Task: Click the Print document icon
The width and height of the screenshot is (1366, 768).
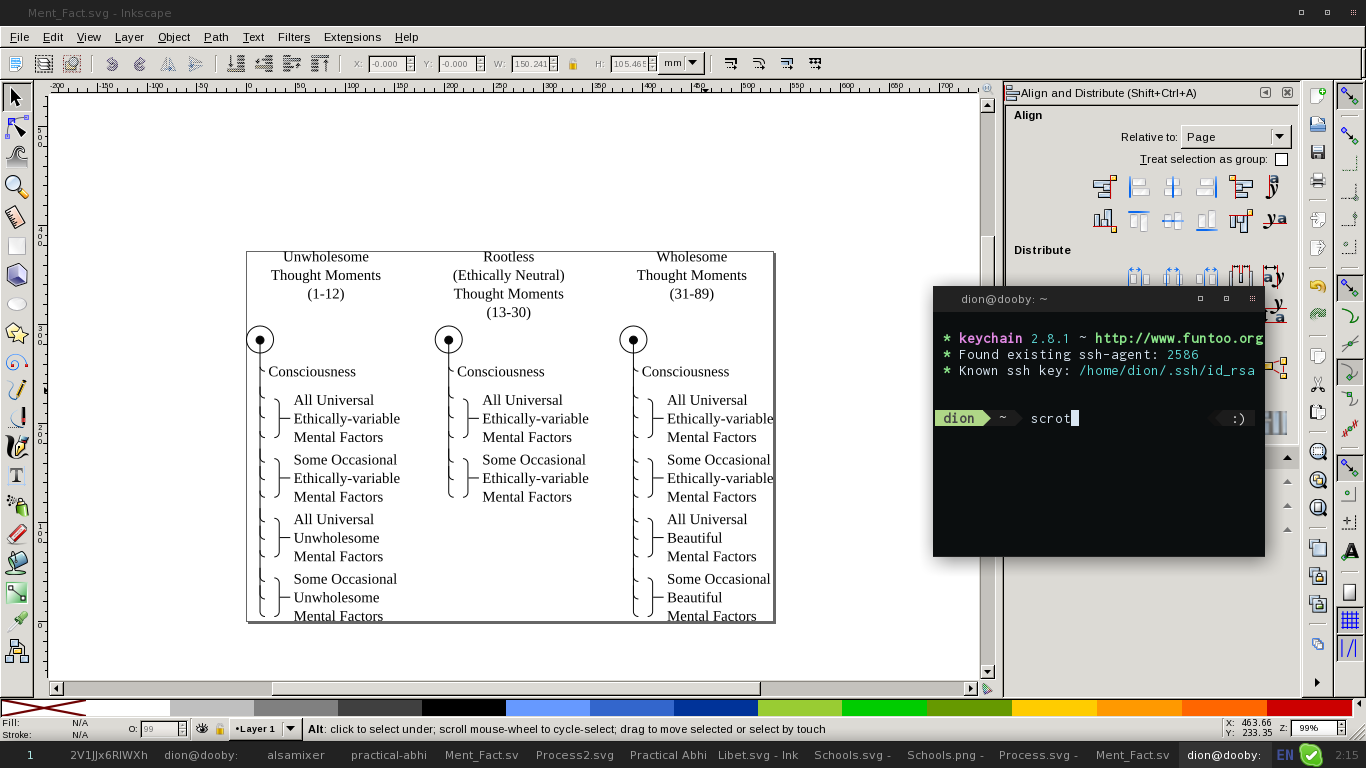Action: 1317,181
